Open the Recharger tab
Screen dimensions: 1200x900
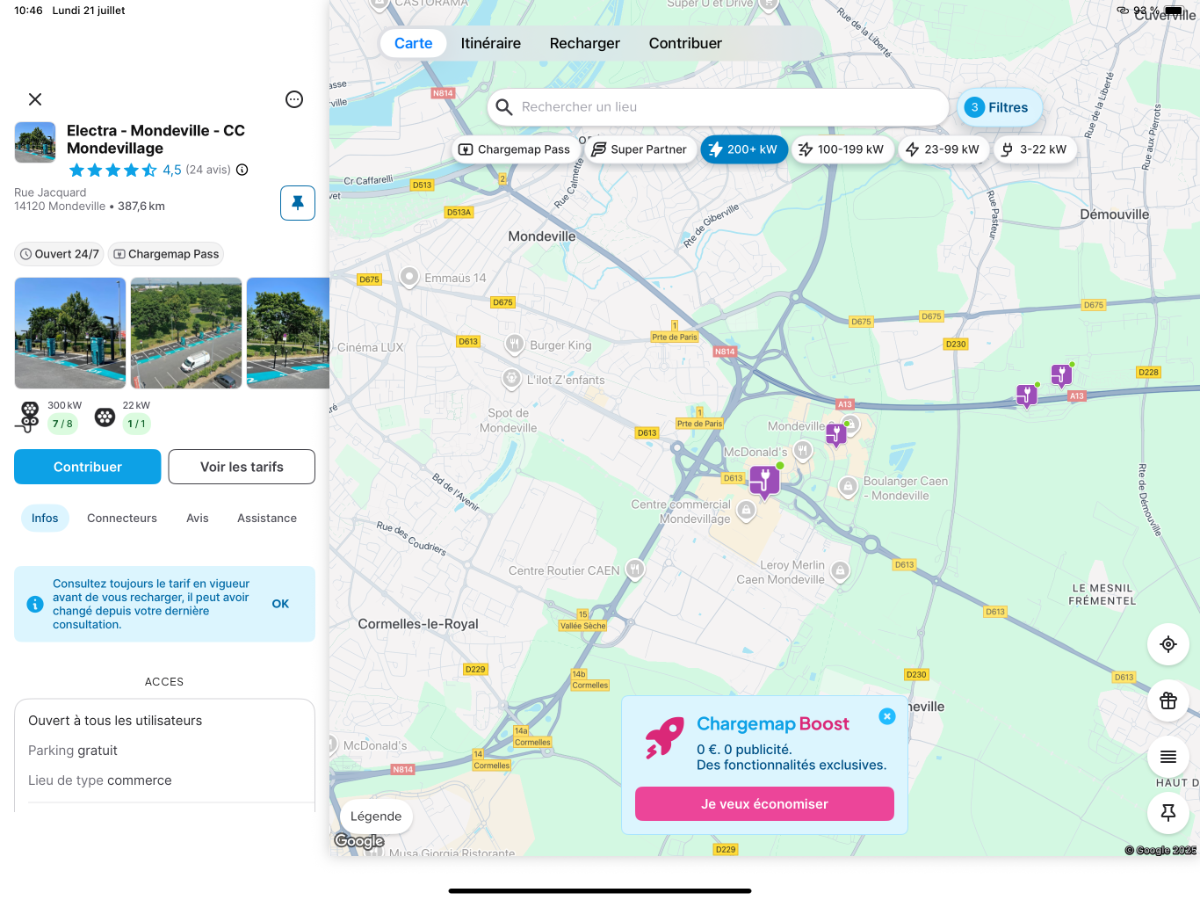tap(585, 43)
